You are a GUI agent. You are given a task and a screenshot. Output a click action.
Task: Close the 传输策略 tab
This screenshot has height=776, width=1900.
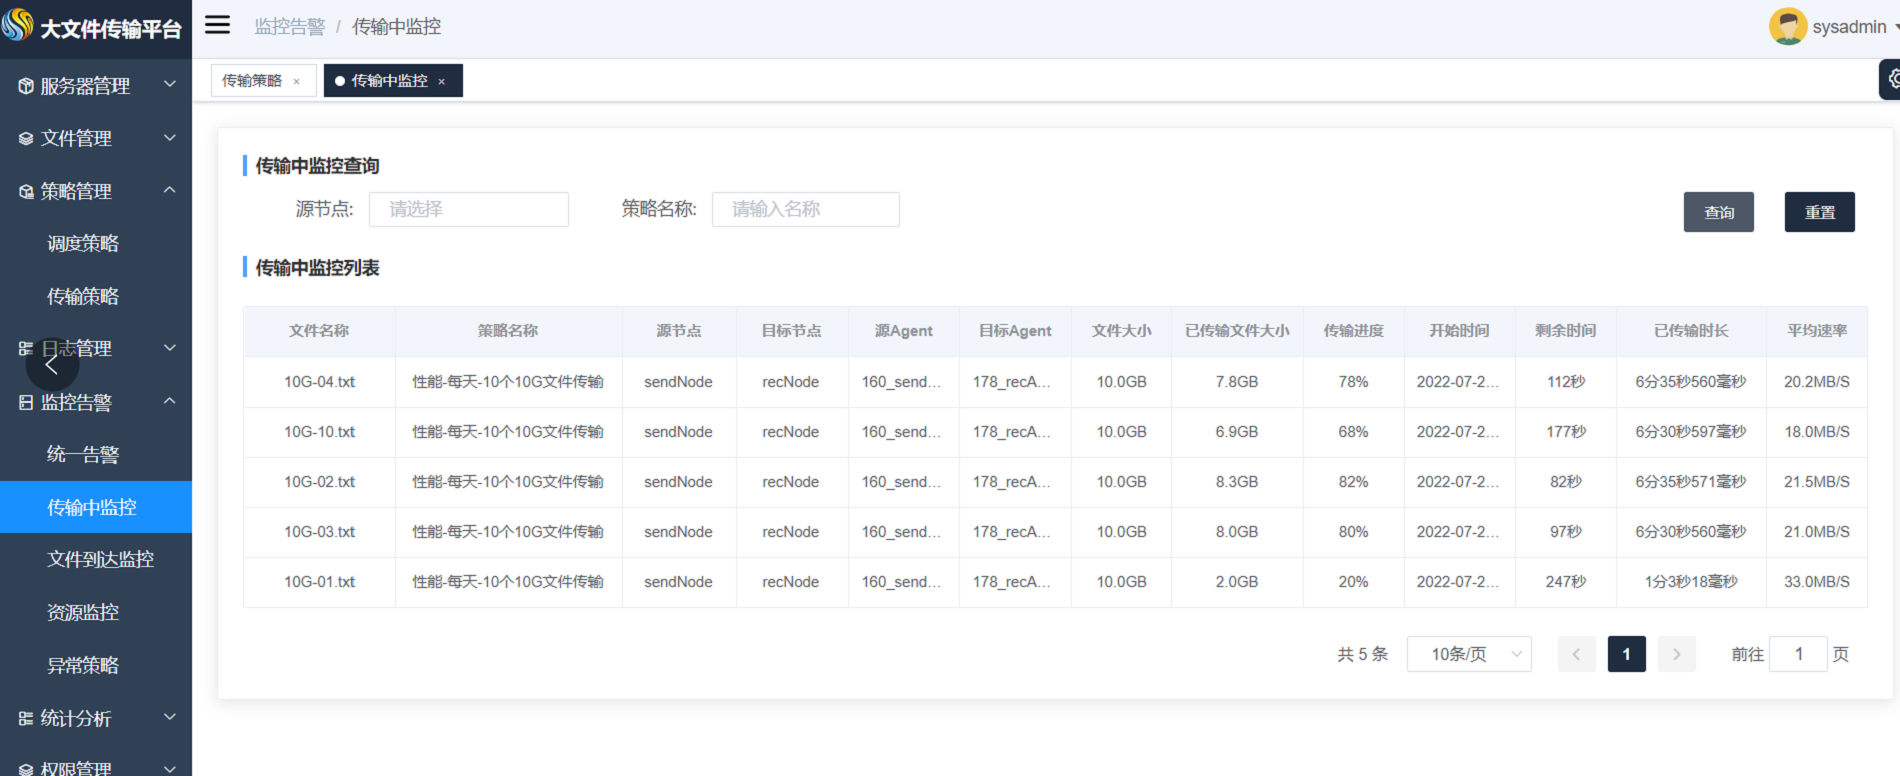(296, 82)
